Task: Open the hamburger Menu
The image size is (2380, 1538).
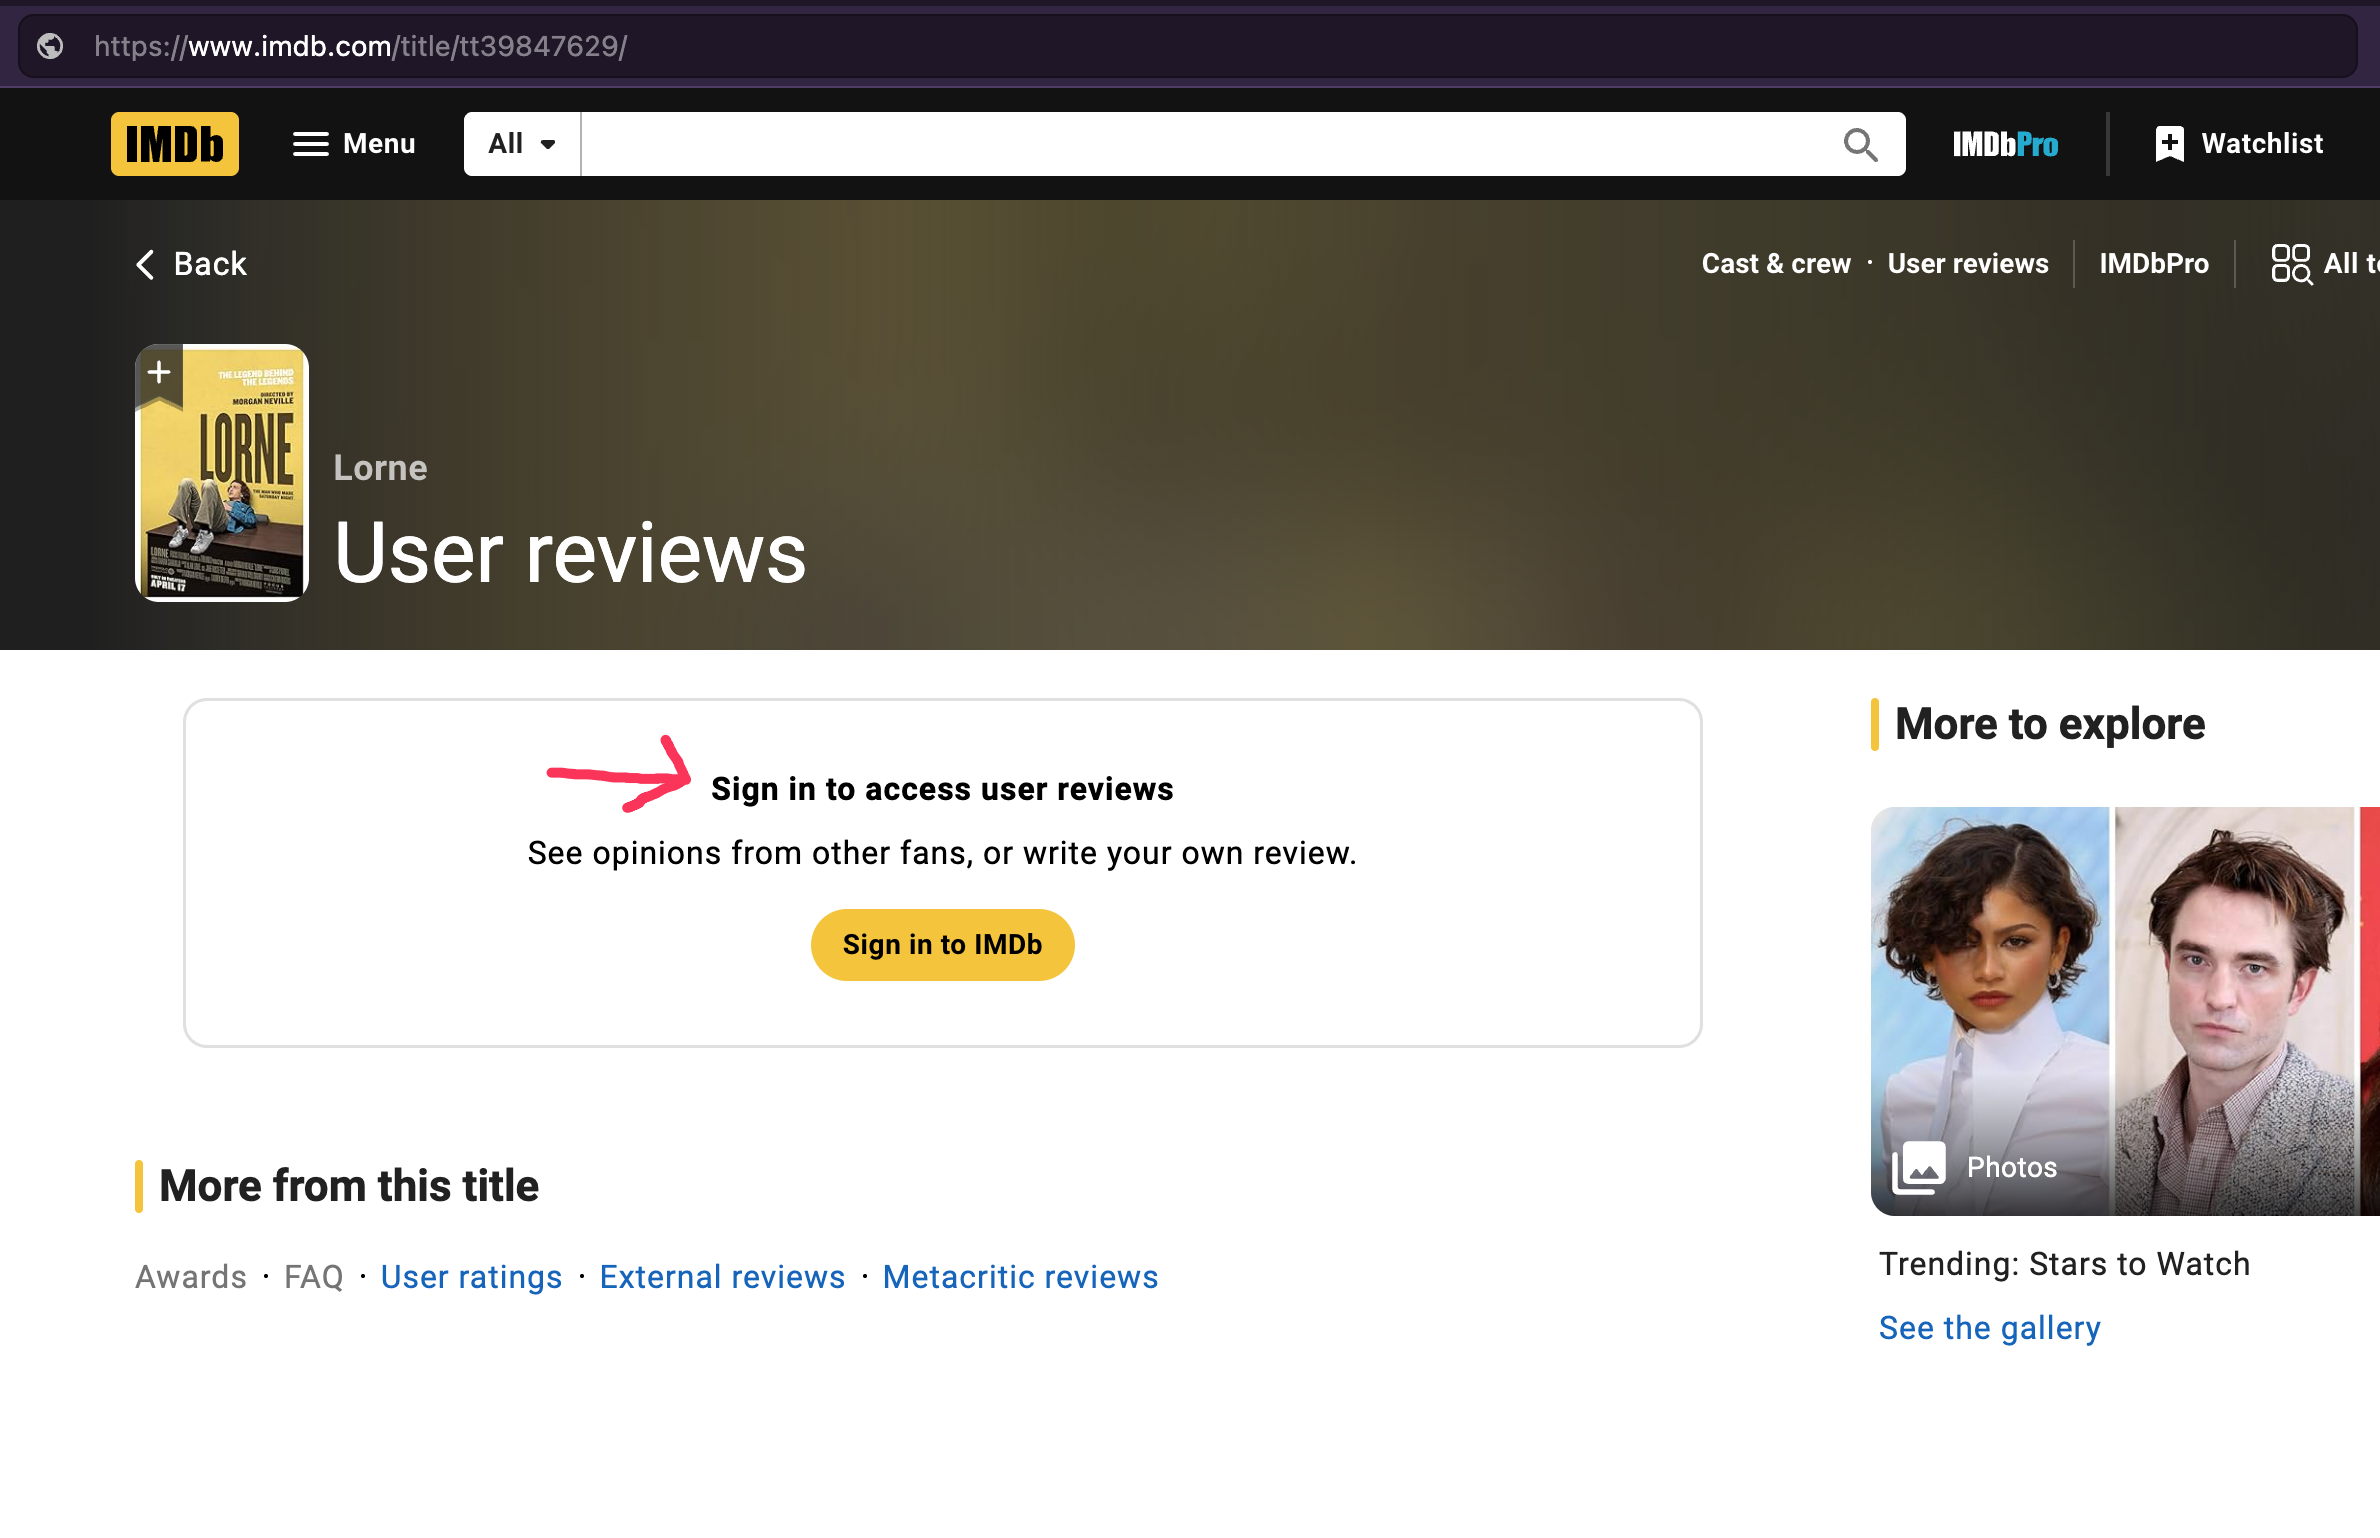Action: (x=353, y=144)
